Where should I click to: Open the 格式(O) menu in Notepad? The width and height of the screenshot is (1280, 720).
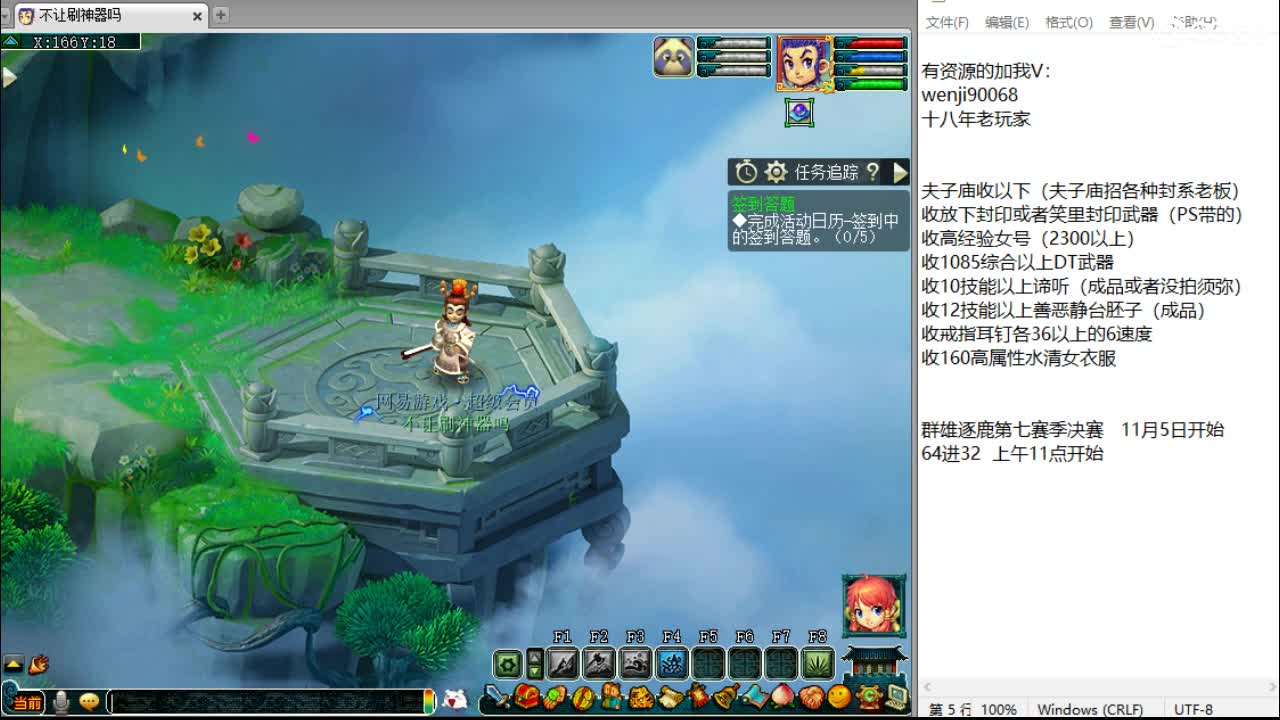[1069, 22]
